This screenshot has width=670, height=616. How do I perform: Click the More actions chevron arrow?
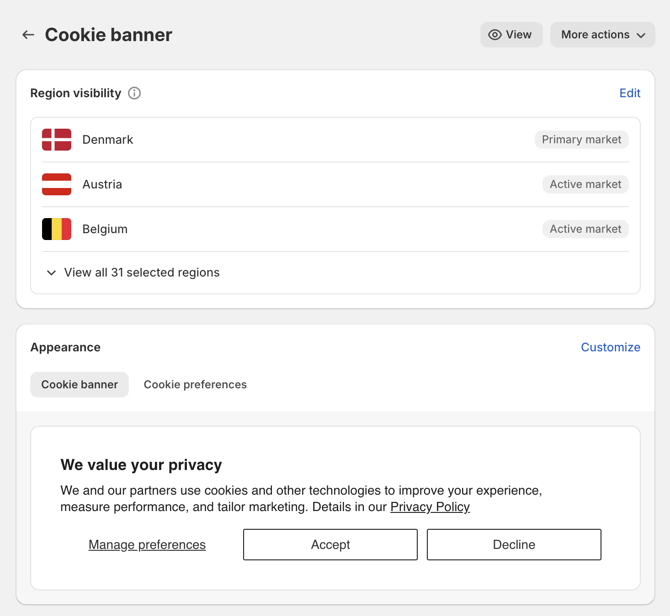pos(641,35)
